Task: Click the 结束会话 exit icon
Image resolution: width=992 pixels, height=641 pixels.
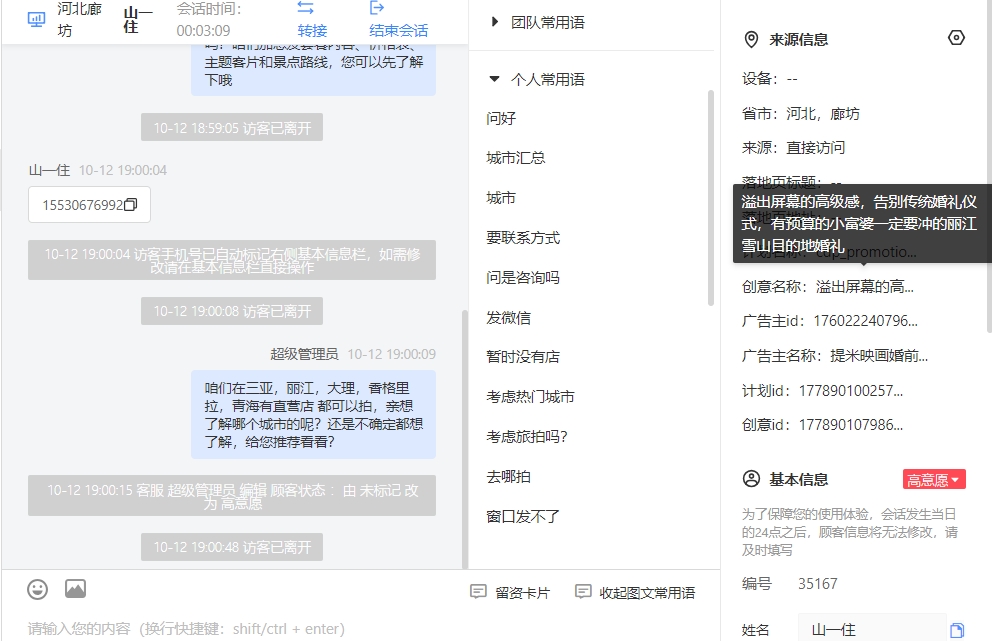Action: tap(377, 8)
